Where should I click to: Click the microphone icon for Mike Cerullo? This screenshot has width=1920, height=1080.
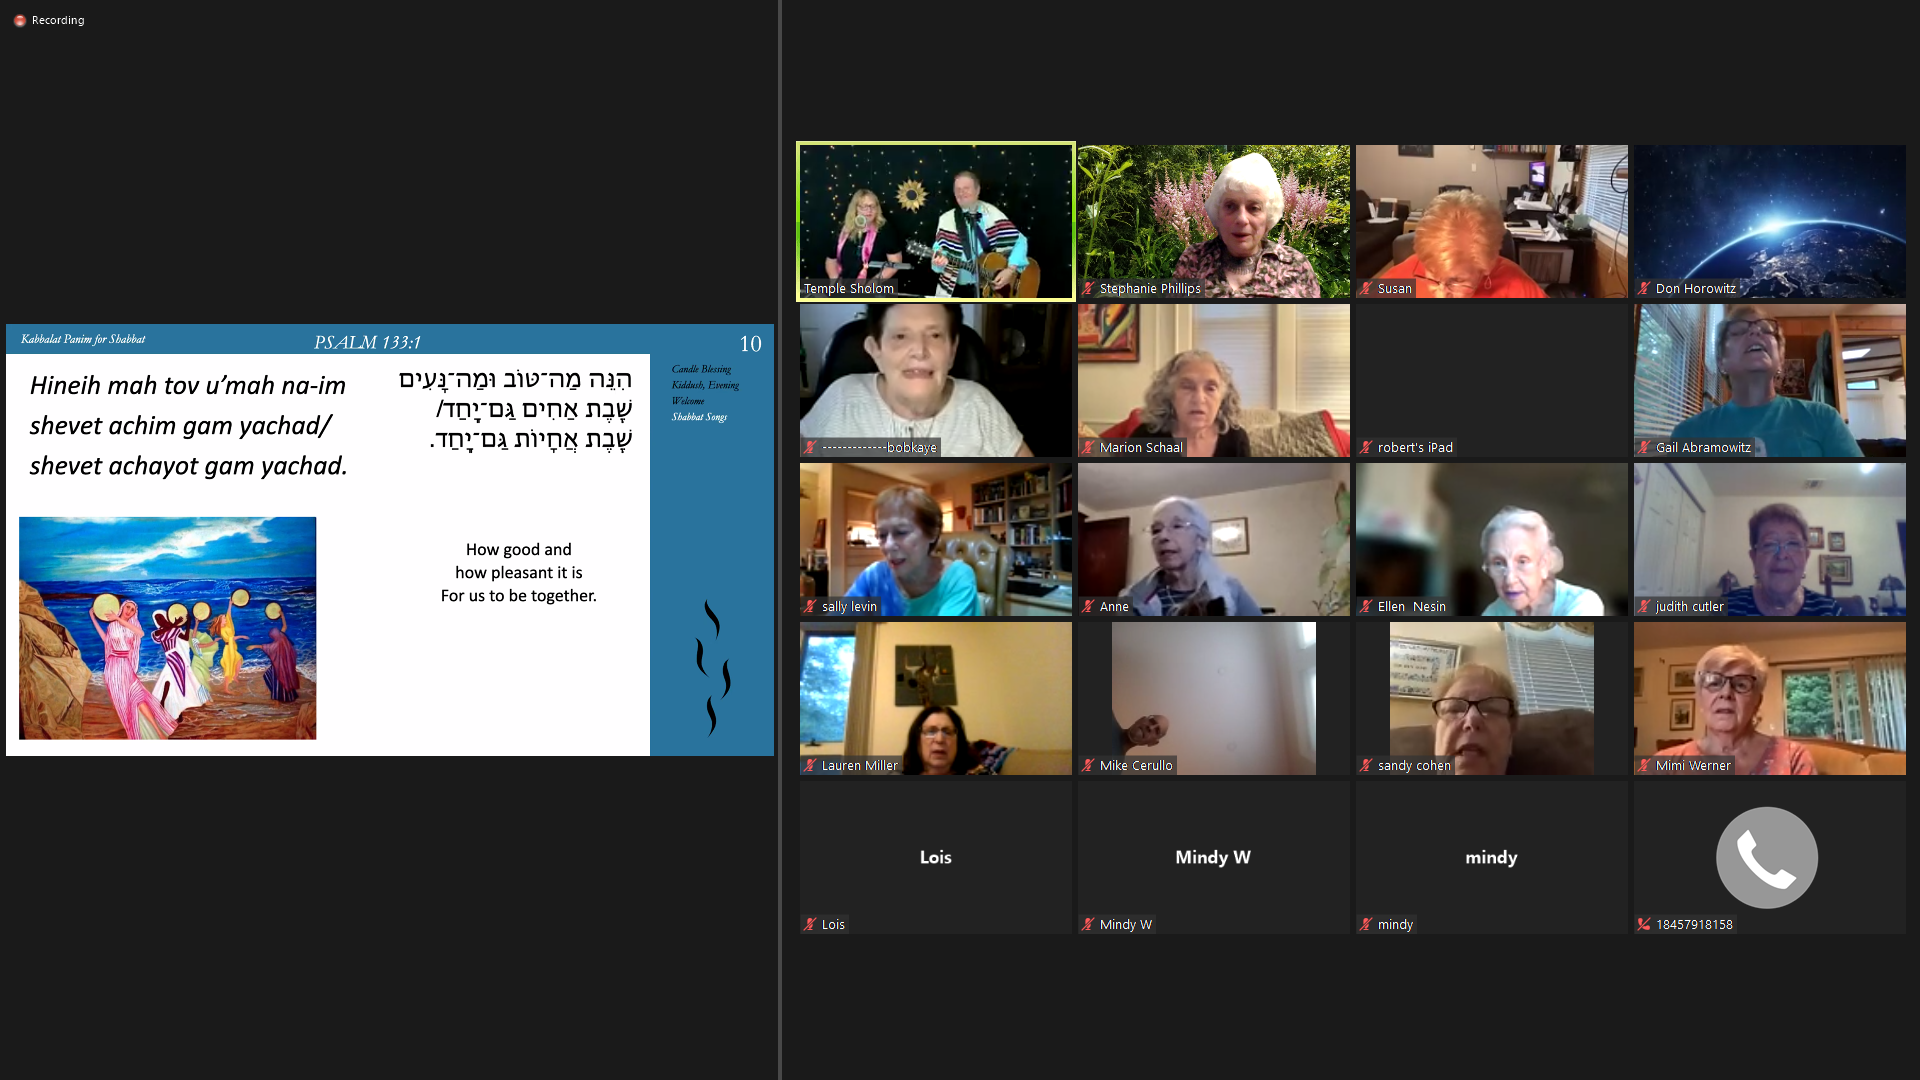click(x=1089, y=765)
